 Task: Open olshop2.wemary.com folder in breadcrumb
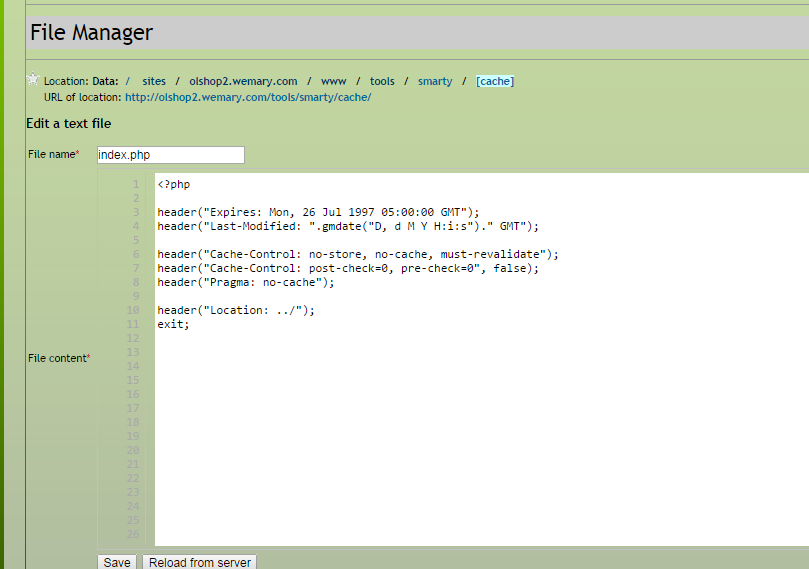point(243,81)
